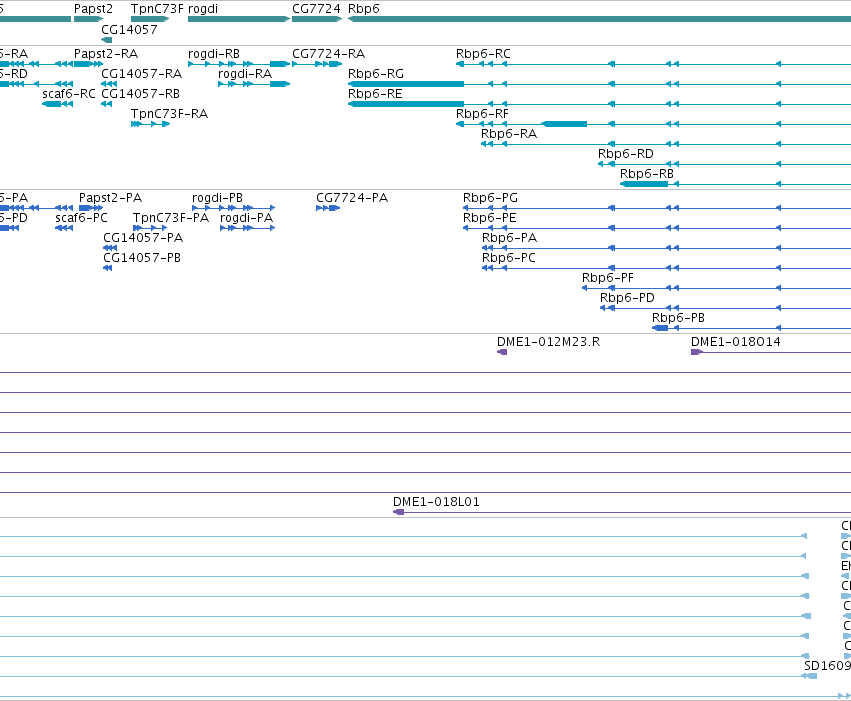
Task: Select BAC clone DME1-012M23.R label
Action: tap(549, 342)
